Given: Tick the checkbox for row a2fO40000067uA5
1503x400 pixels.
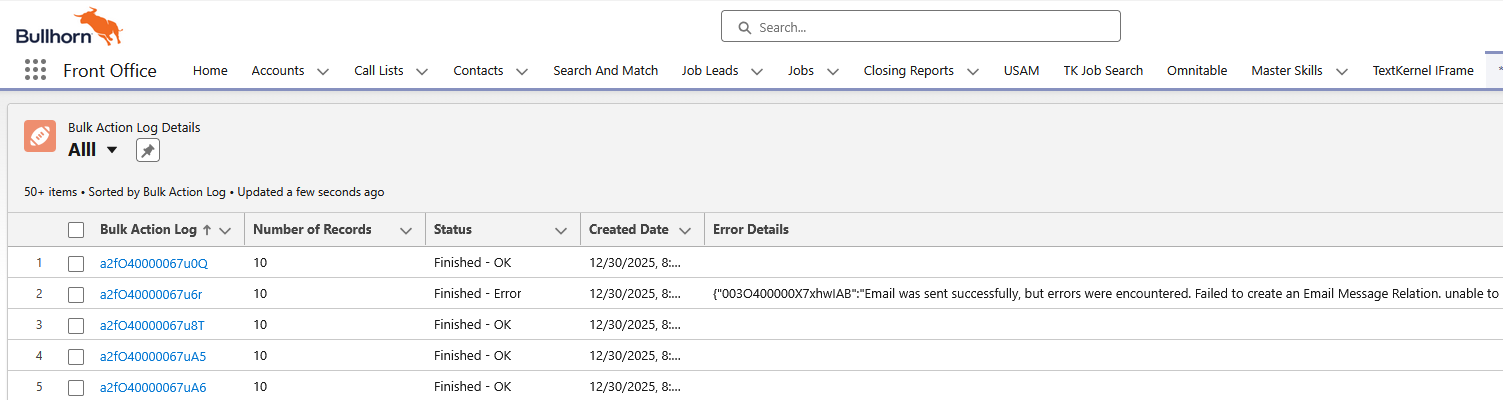Looking at the screenshot, I should pyautogui.click(x=76, y=357).
